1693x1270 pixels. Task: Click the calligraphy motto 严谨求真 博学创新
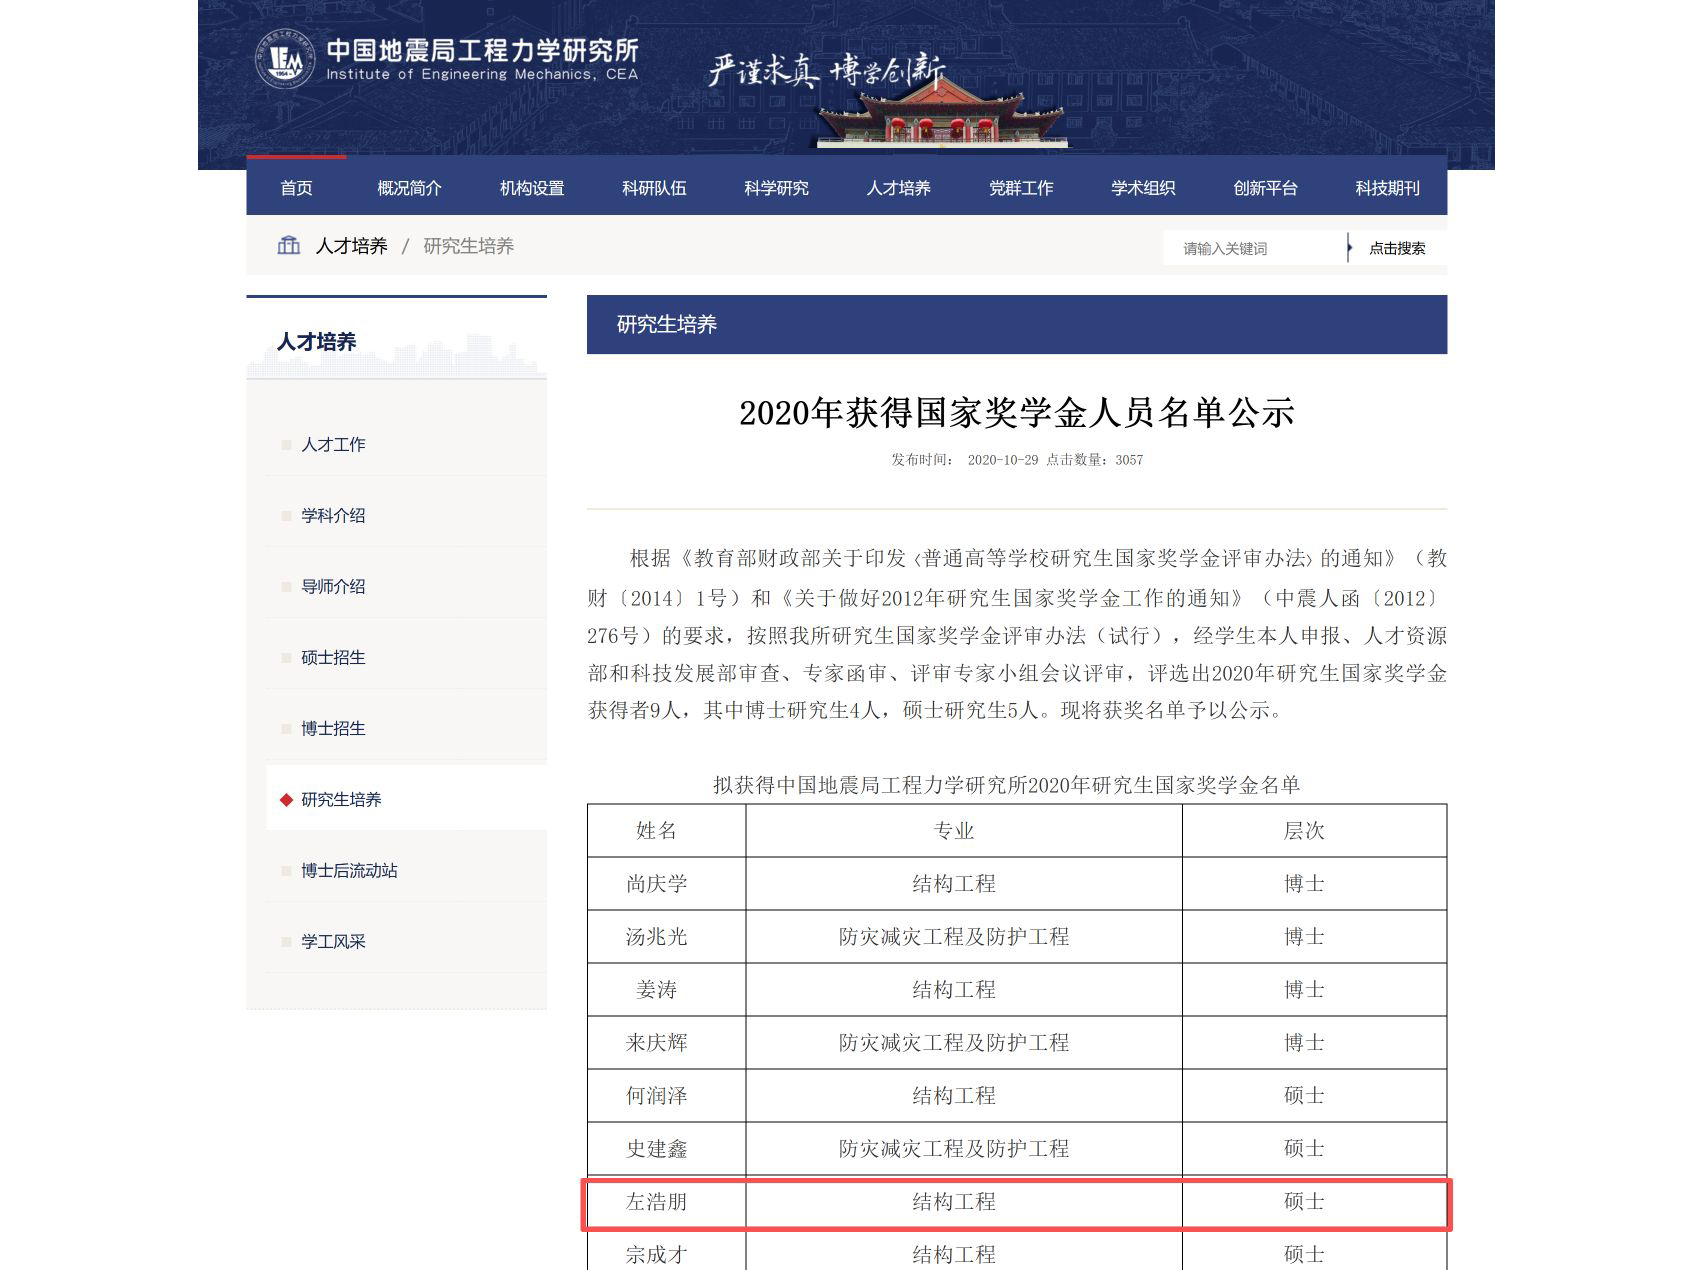coord(828,70)
